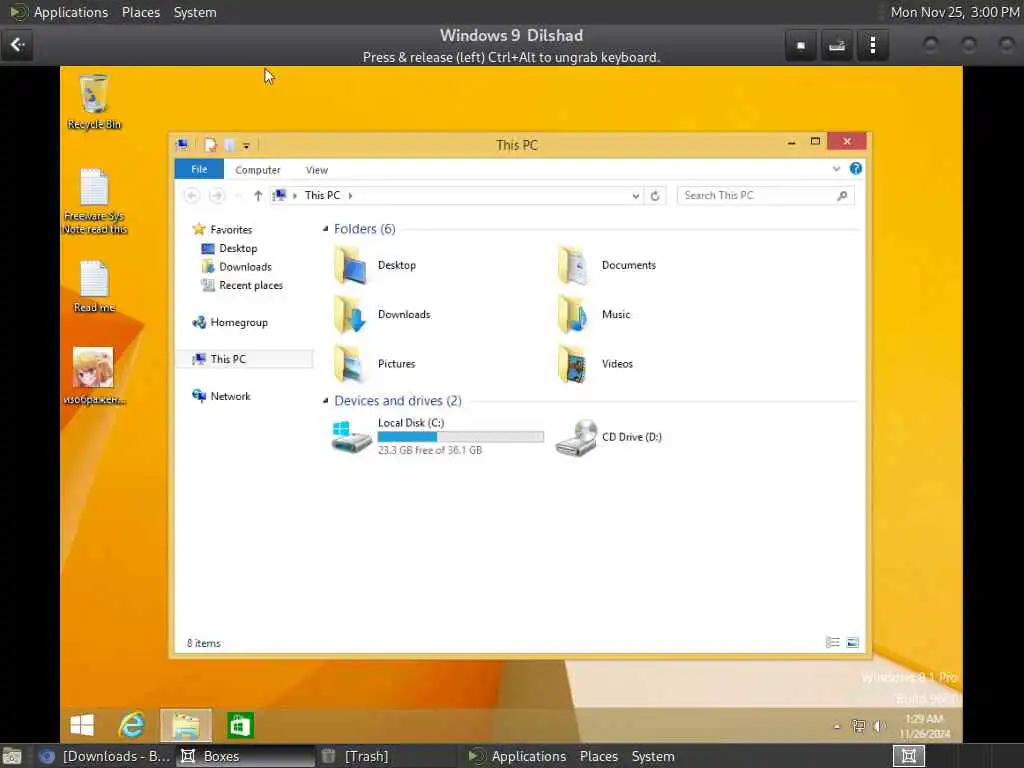The image size is (1024, 768).
Task: Switch to Large icons view in status bar
Action: pyautogui.click(x=852, y=643)
